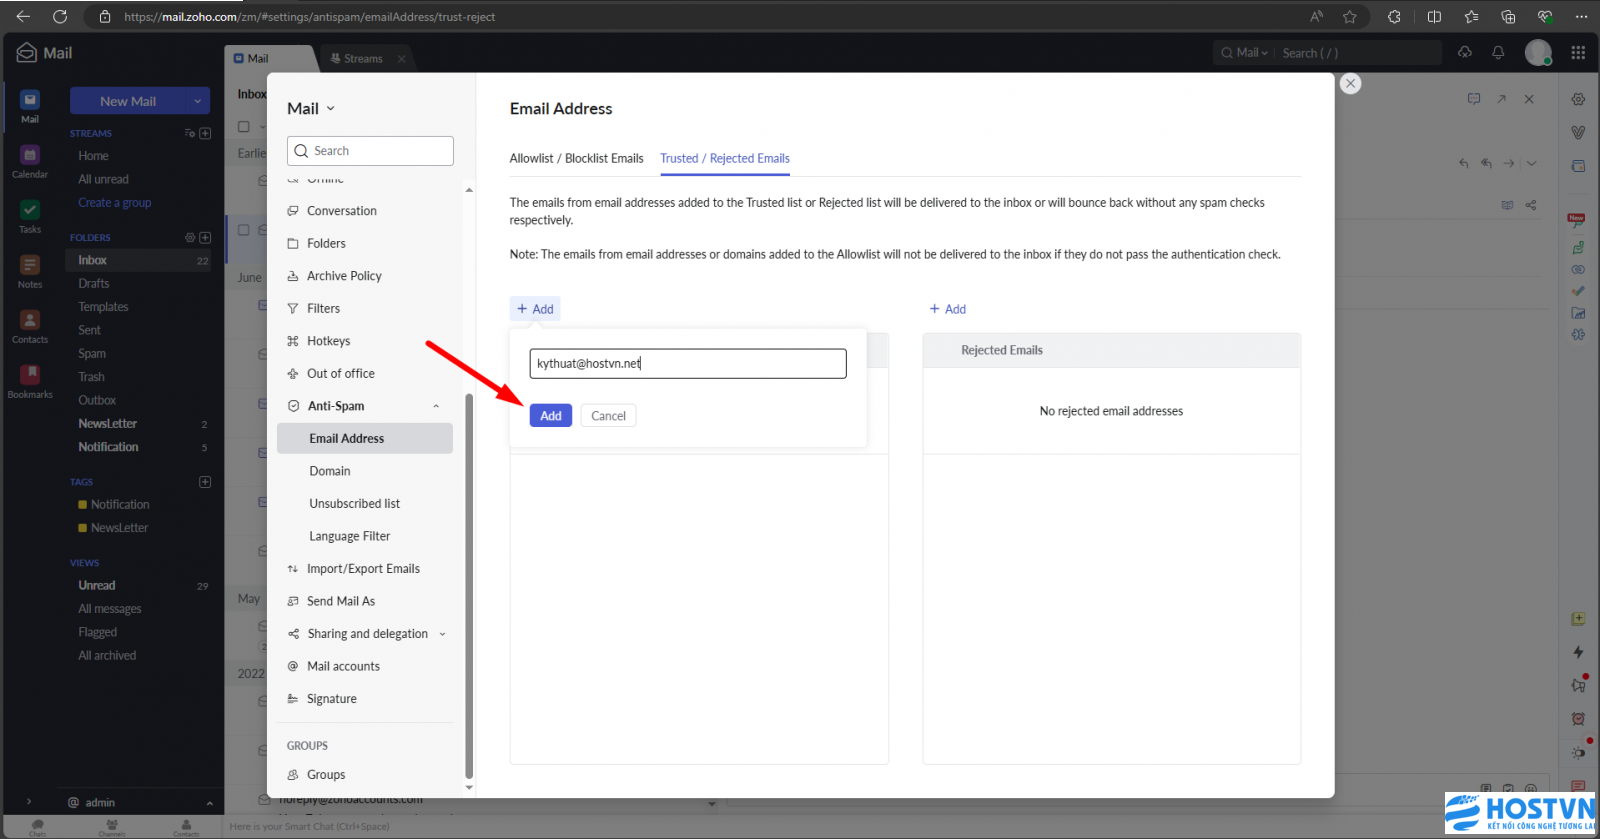Open the settings gear icon in the right rail
Viewport: 1600px width, 839px height.
coord(1578,99)
